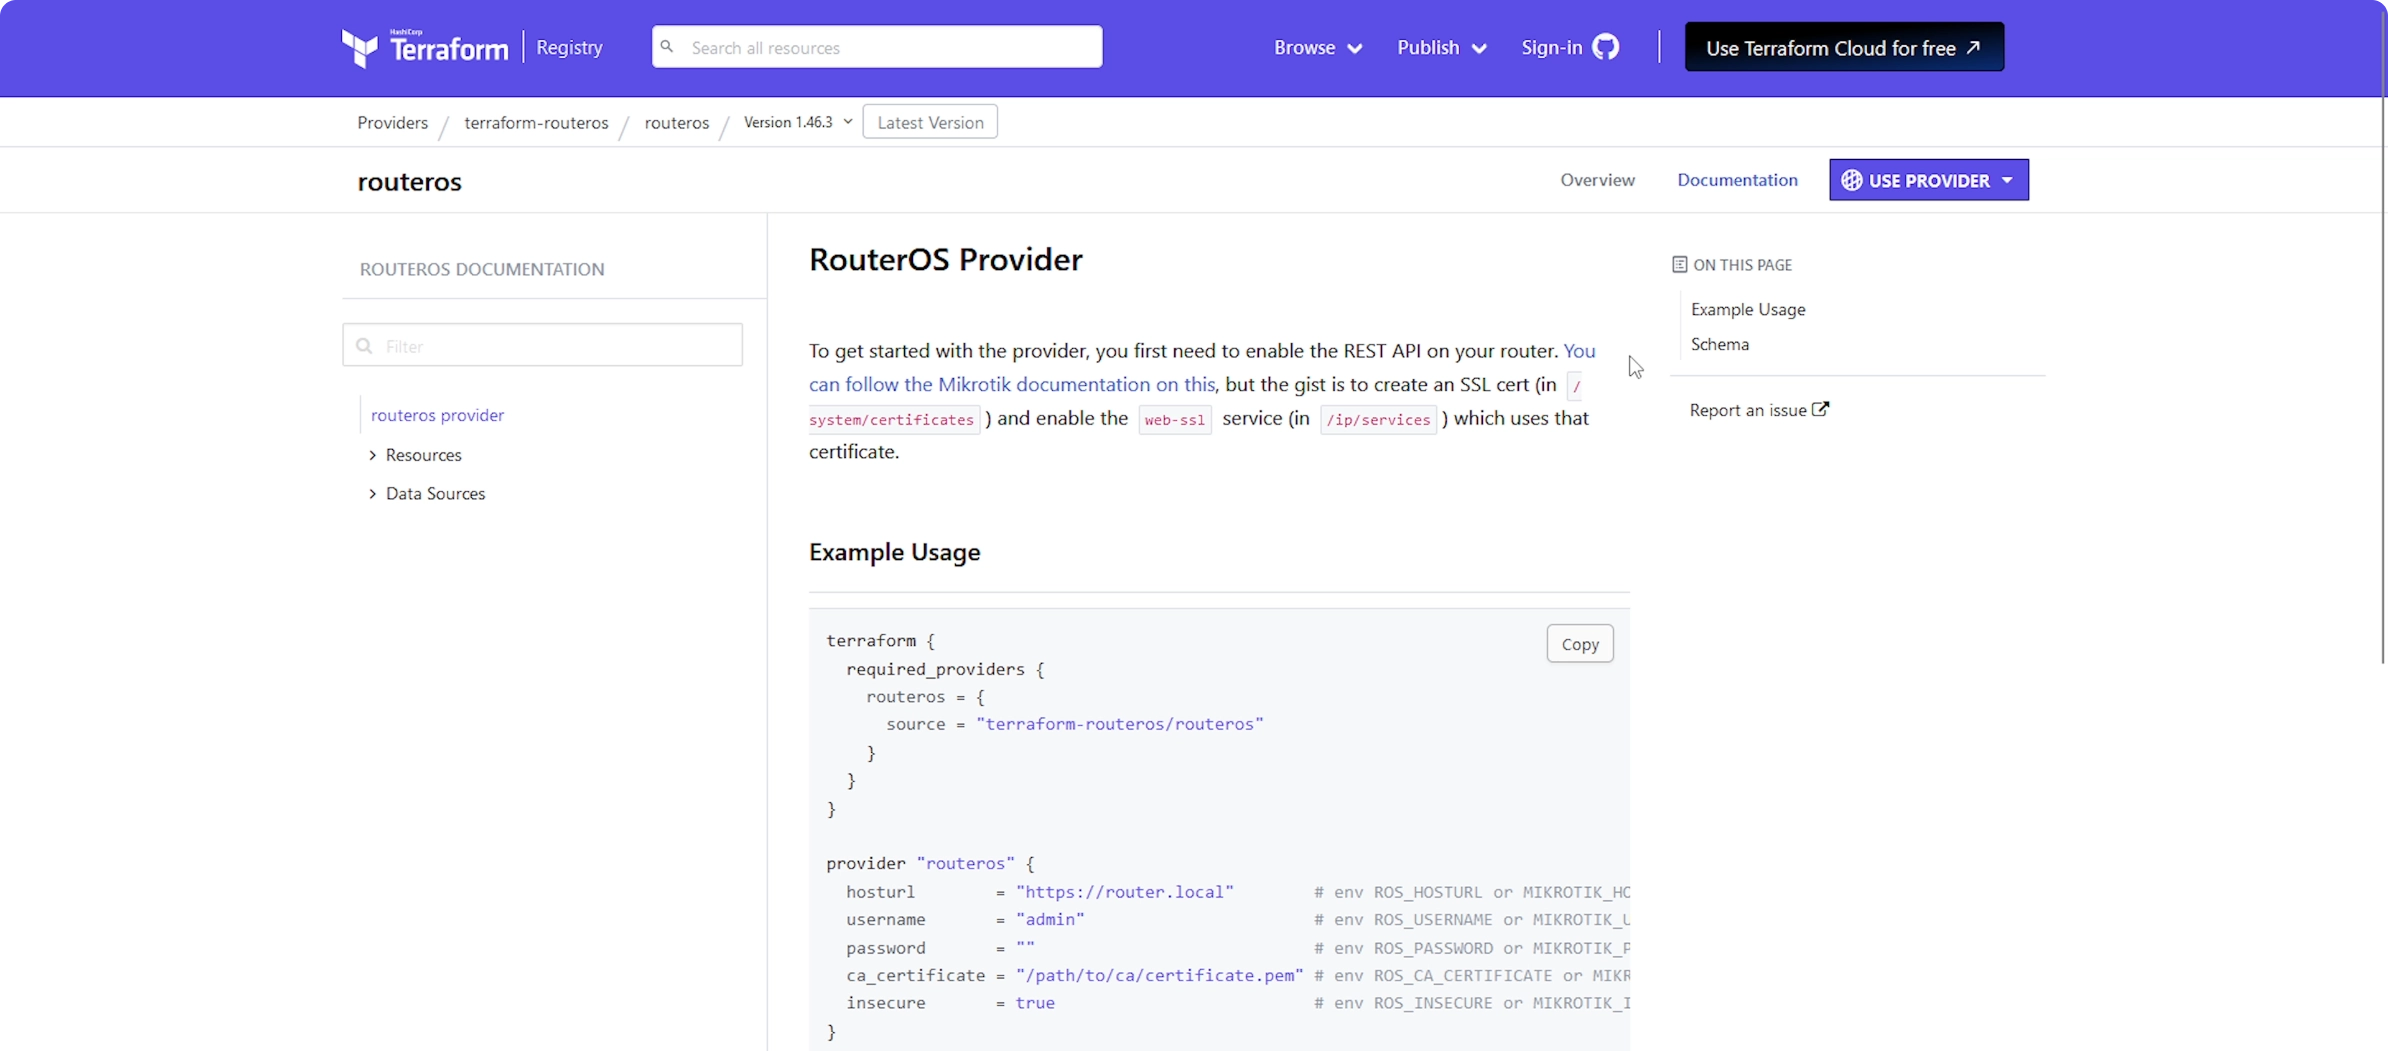Click the globe icon on Use Provider button
Image resolution: width=2388 pixels, height=1051 pixels.
point(1851,180)
